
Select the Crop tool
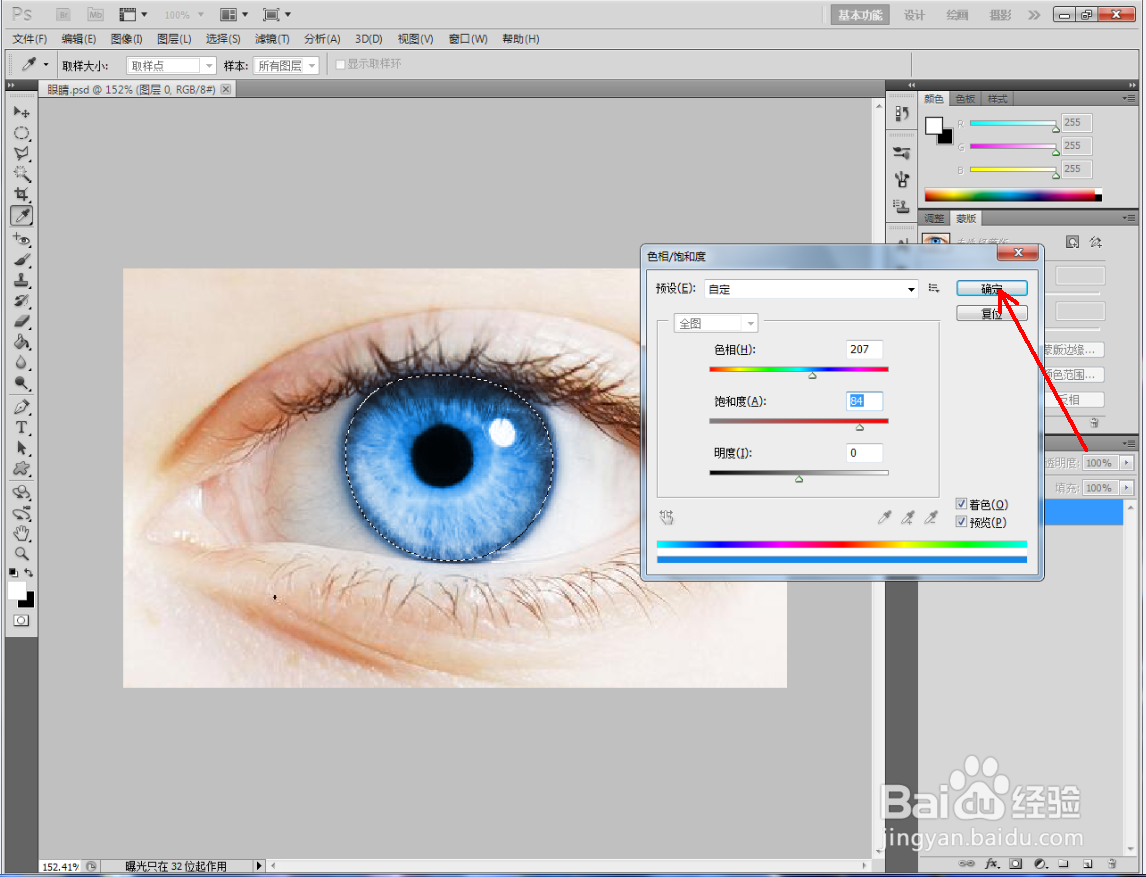click(x=22, y=194)
